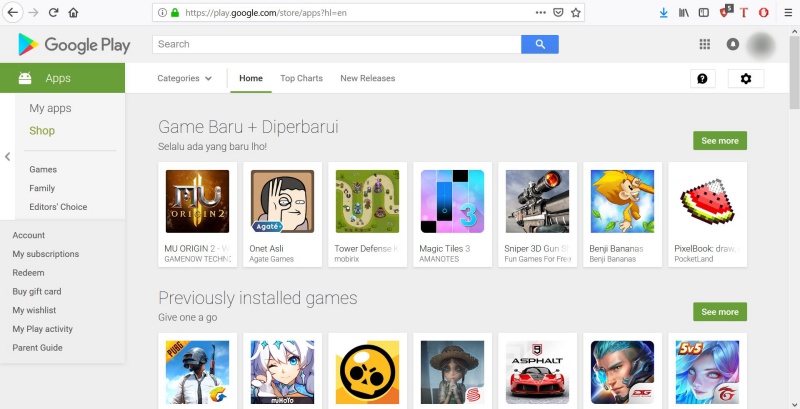Open Play Store settings gear icon

pos(746,79)
